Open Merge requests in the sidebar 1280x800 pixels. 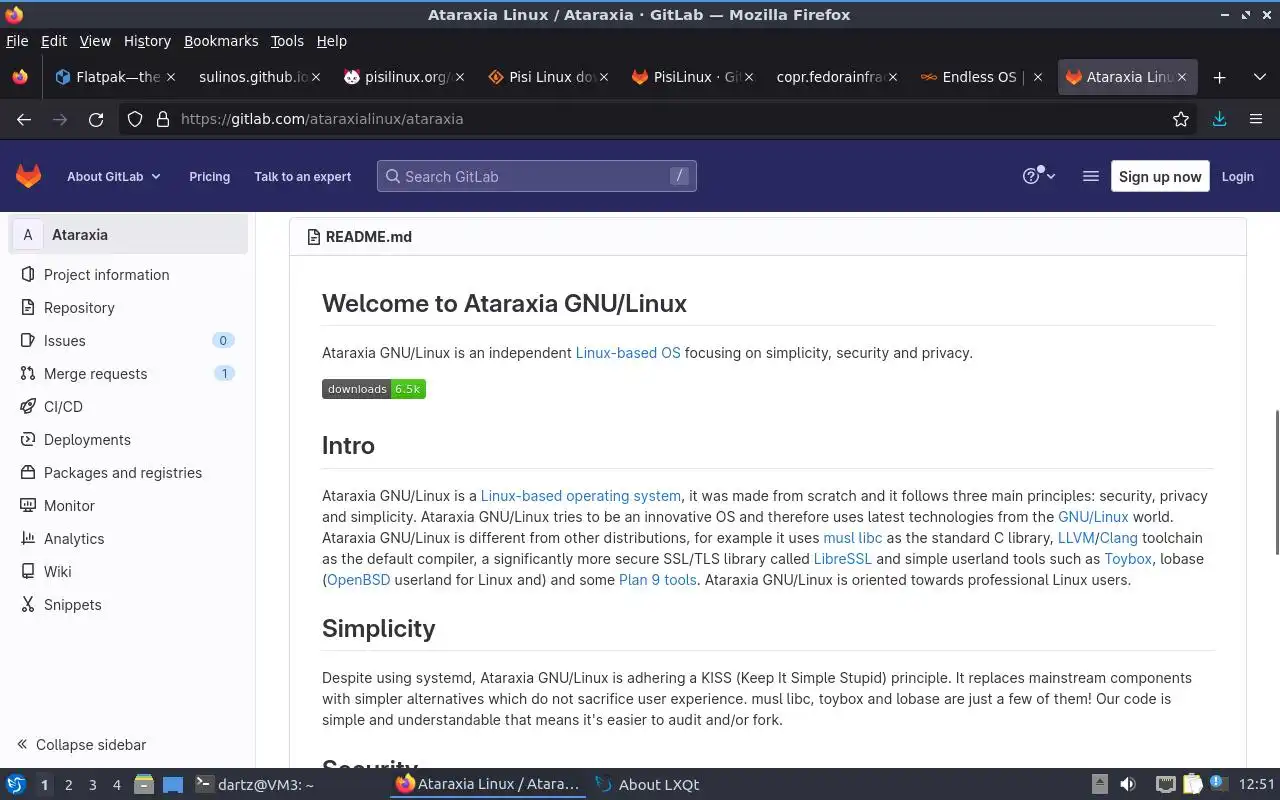[128, 374]
